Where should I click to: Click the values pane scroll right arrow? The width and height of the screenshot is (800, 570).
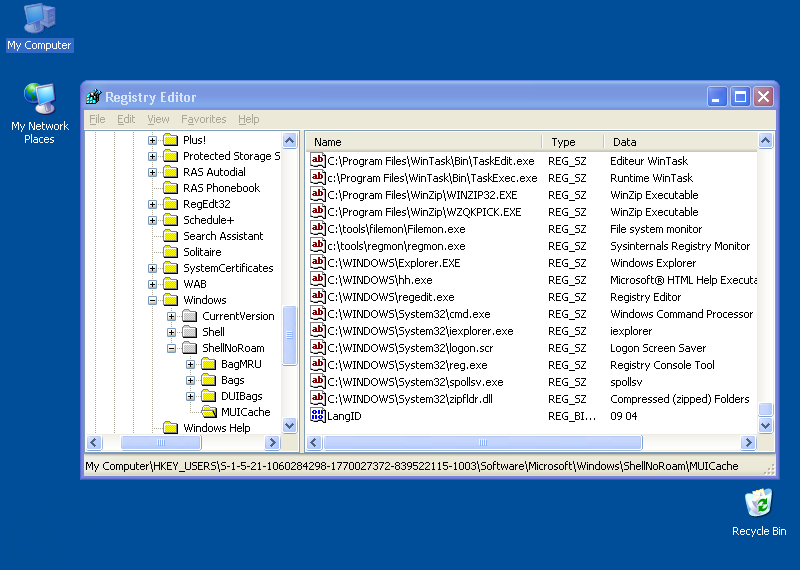pos(748,442)
